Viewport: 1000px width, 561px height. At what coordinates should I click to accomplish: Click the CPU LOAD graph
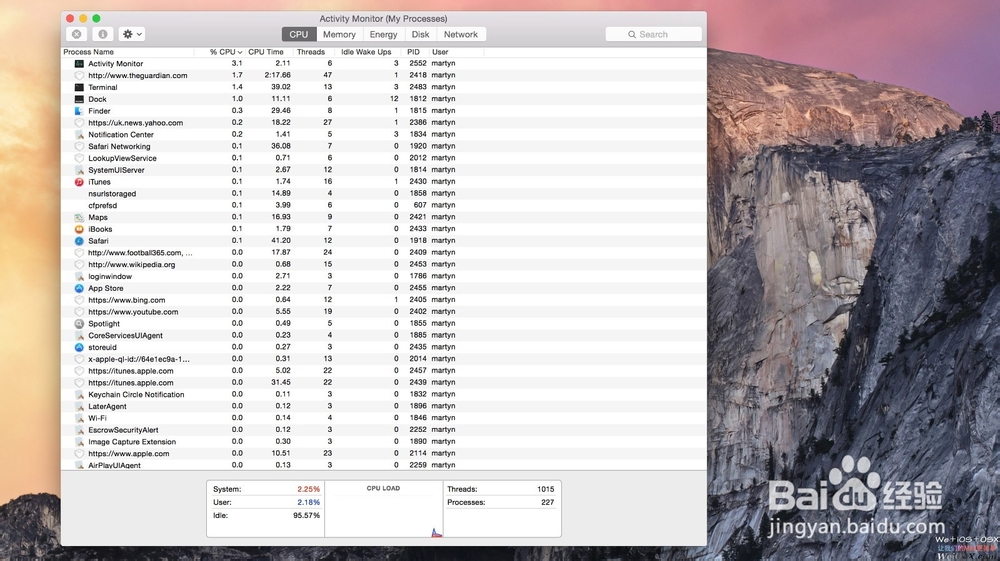[x=383, y=509]
